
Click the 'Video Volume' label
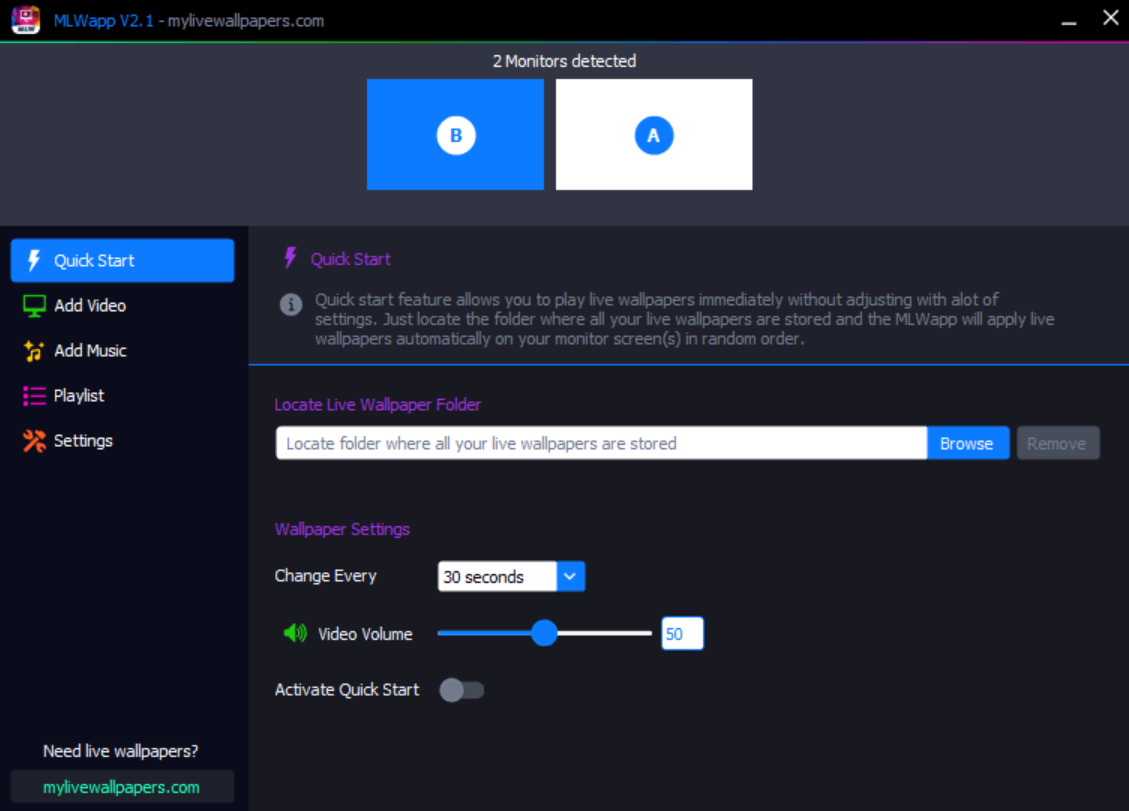coord(365,634)
